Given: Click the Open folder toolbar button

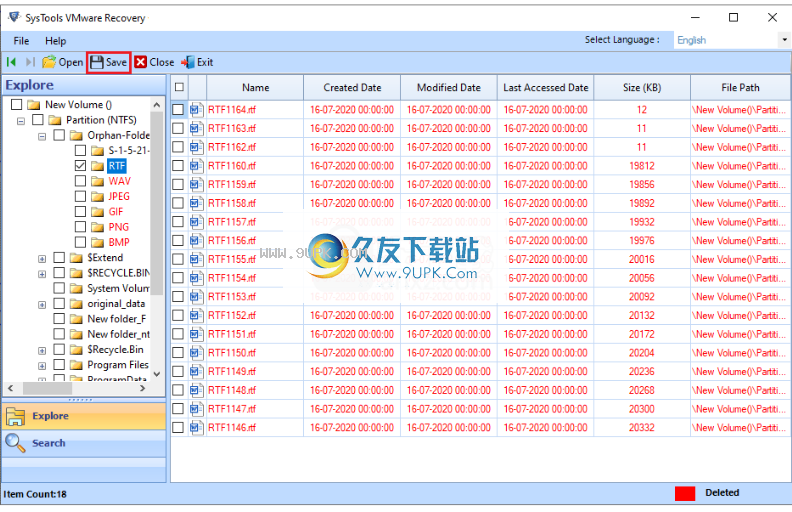Looking at the screenshot, I should (x=63, y=63).
